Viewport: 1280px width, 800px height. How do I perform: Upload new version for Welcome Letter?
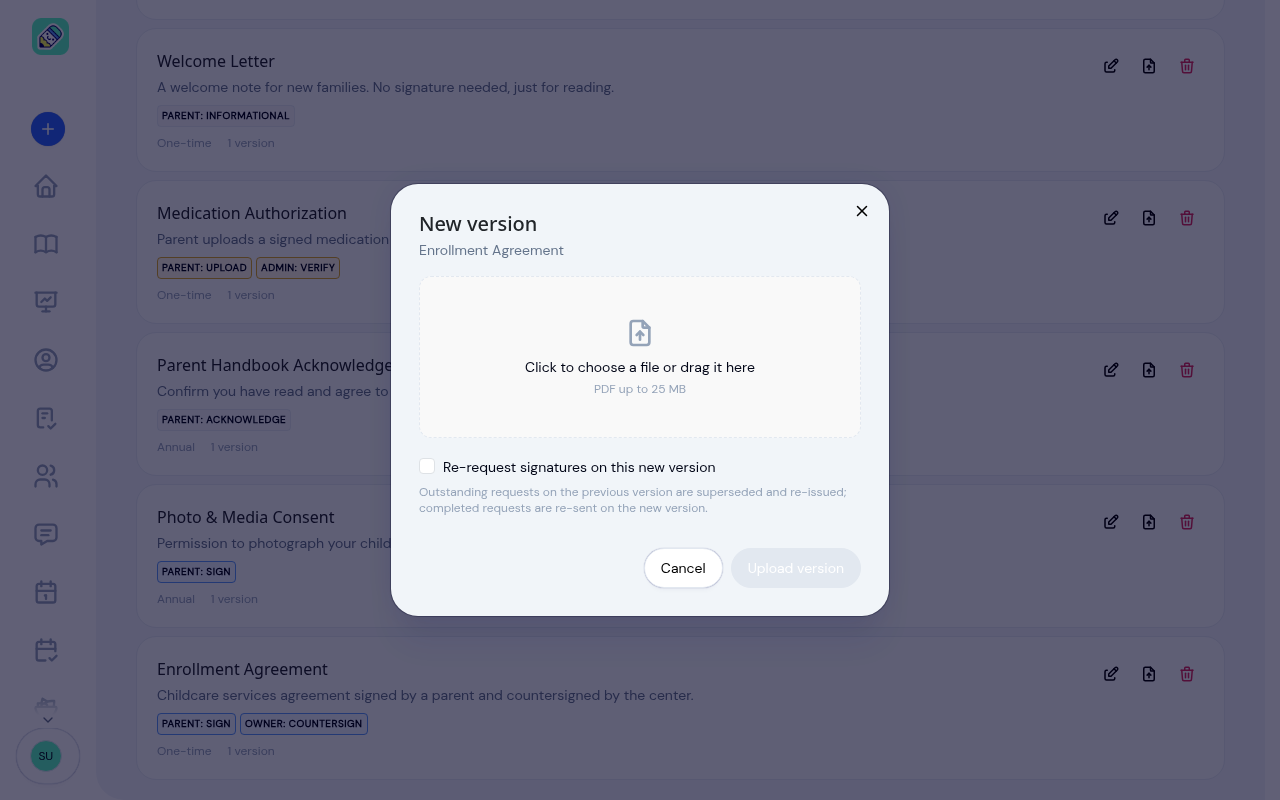point(1149,66)
